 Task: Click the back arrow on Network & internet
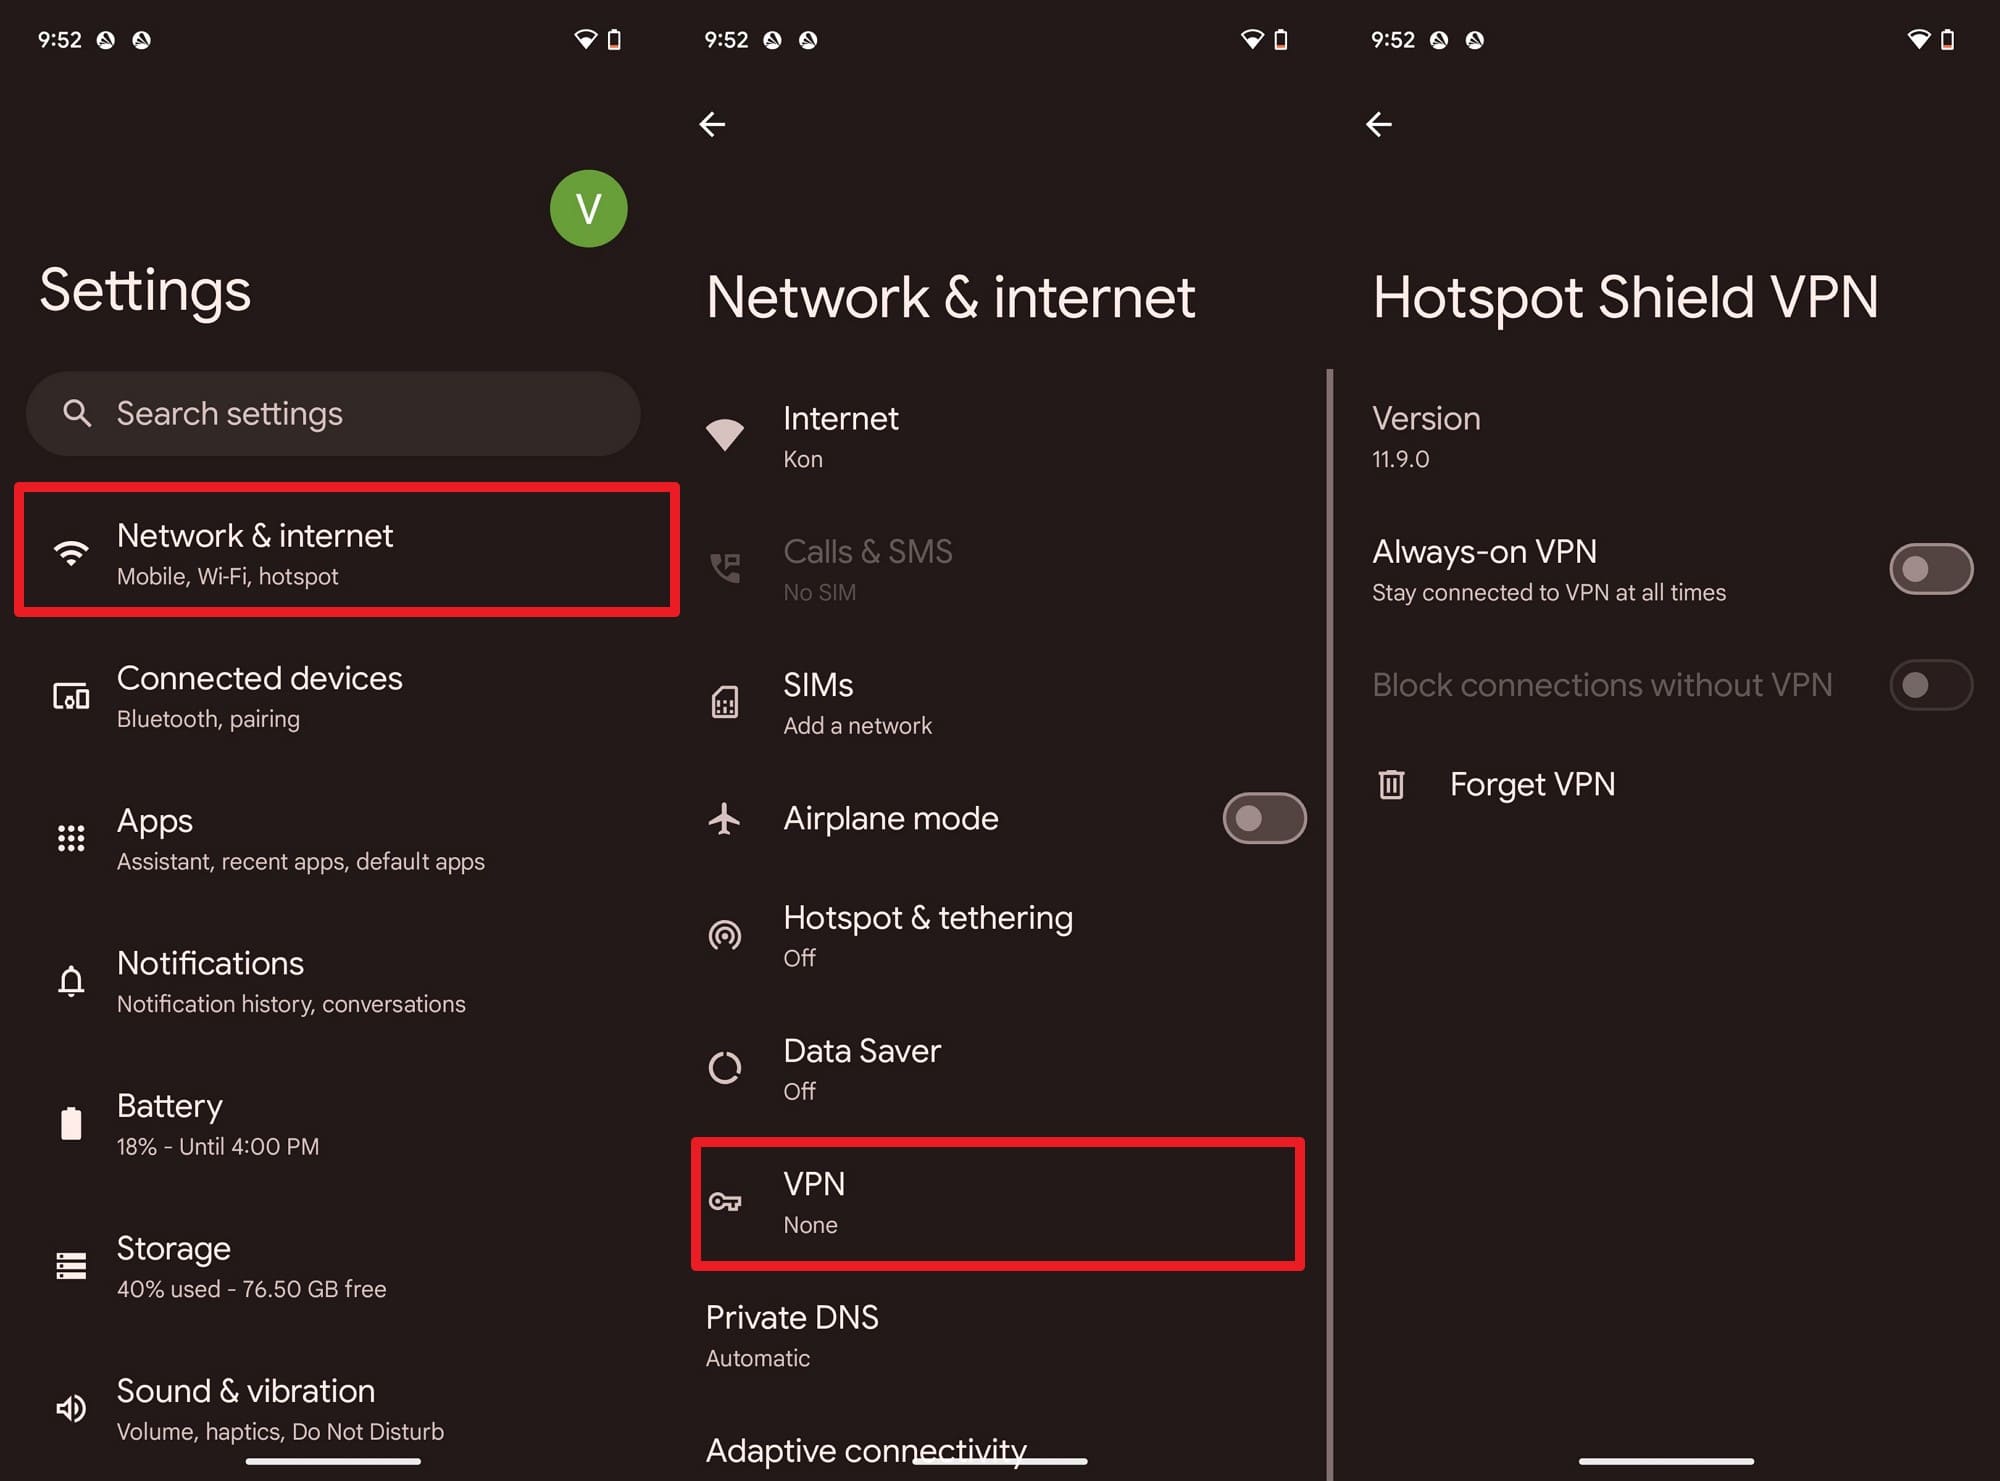(712, 124)
